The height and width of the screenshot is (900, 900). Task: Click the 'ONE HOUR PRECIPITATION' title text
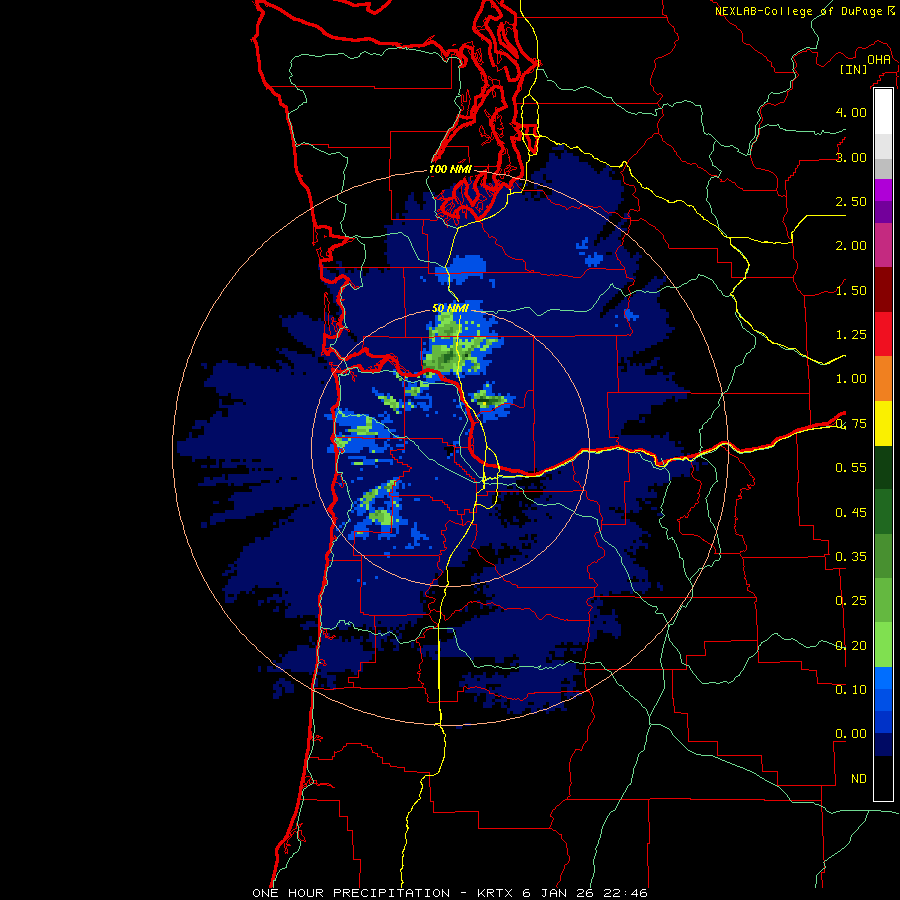coord(351,893)
